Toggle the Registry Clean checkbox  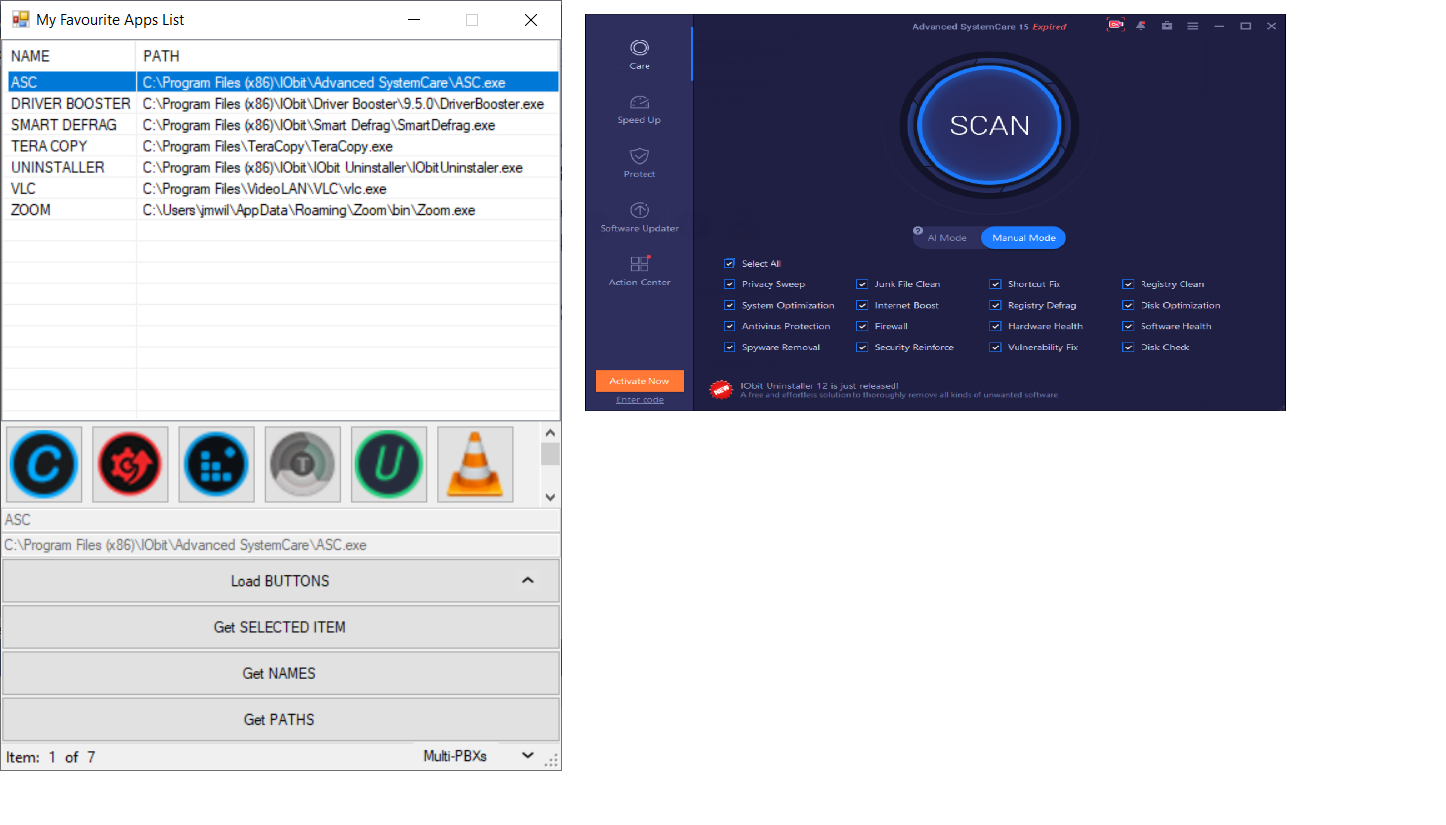1128,284
